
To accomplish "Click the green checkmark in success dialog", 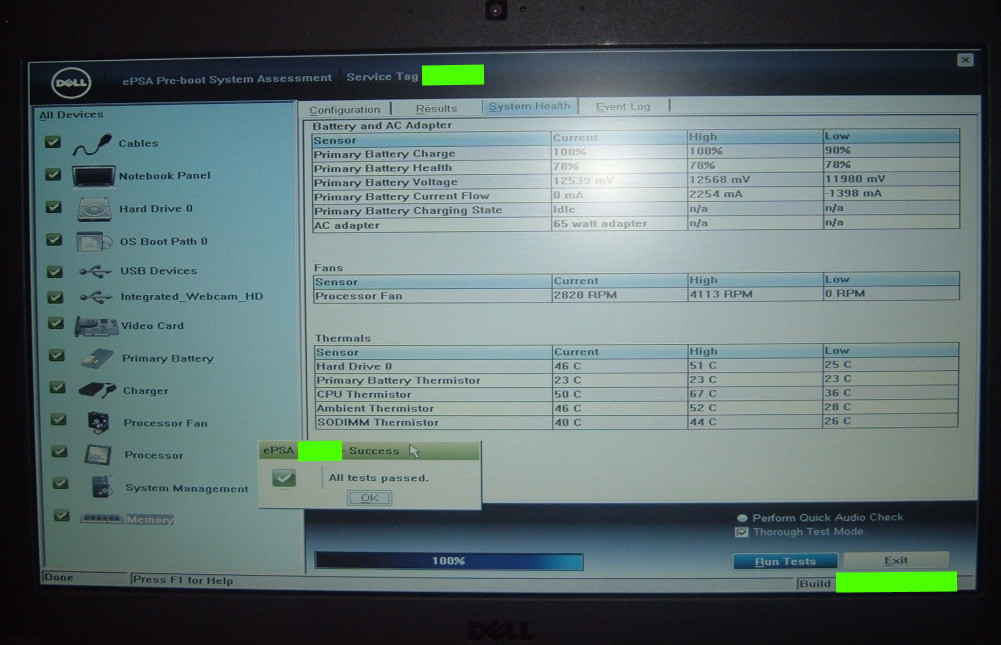I will 284,478.
